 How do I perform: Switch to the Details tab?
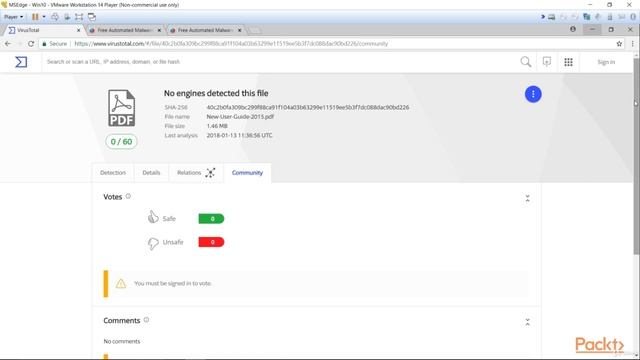tap(151, 173)
